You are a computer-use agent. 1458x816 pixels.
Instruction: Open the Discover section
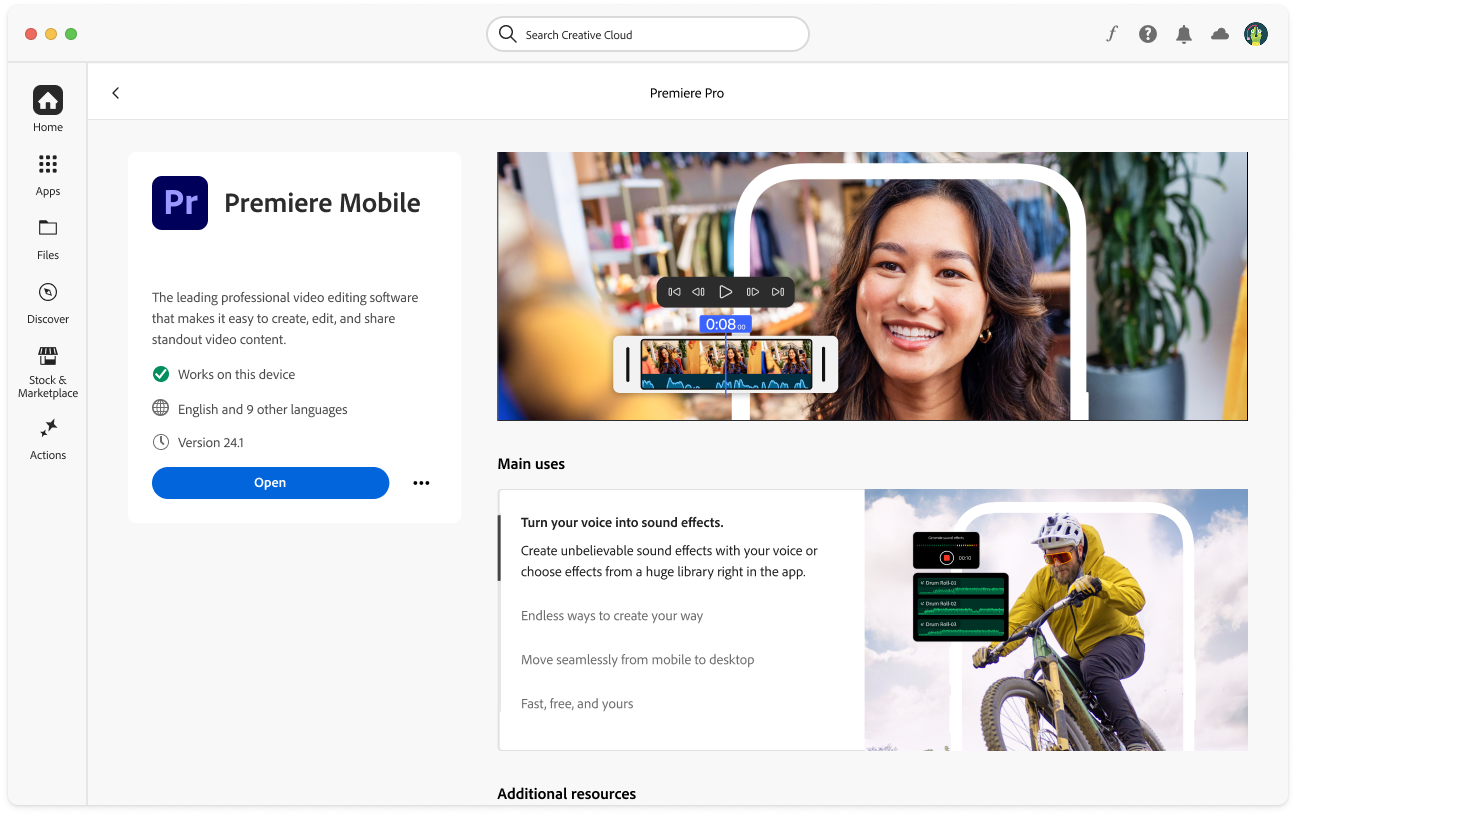(48, 303)
